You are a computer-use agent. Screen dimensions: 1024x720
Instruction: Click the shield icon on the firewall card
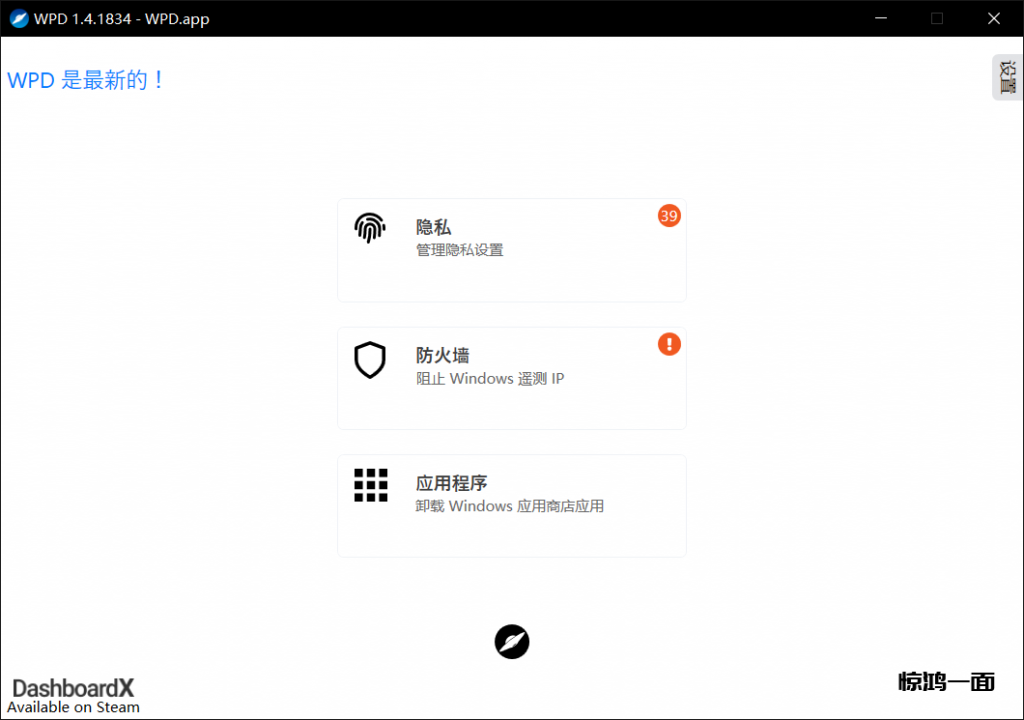tap(370, 360)
